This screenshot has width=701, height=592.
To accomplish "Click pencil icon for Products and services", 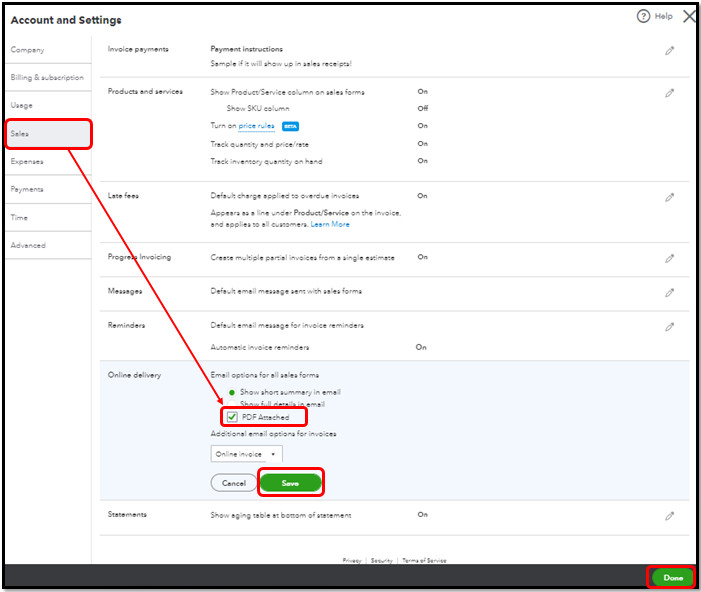I will pyautogui.click(x=669, y=93).
